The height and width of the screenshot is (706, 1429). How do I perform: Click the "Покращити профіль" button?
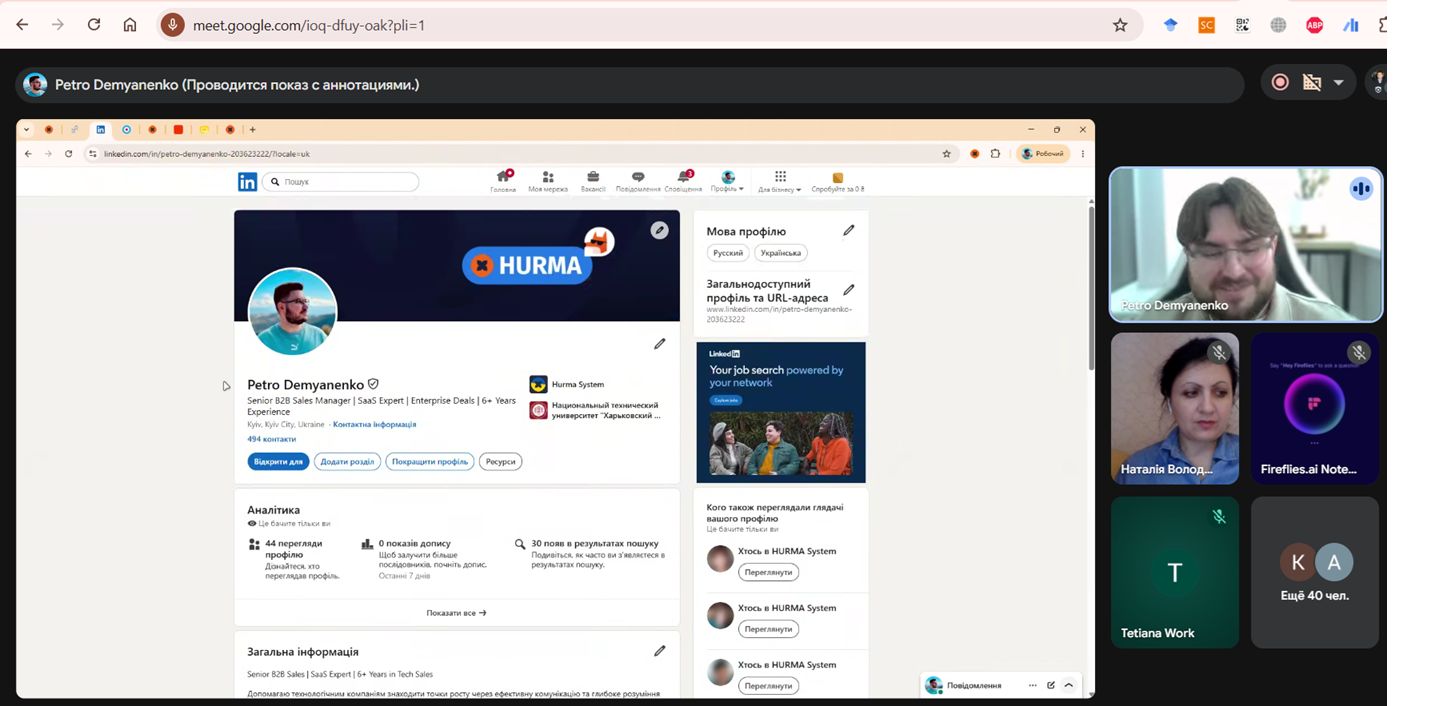pyautogui.click(x=430, y=461)
